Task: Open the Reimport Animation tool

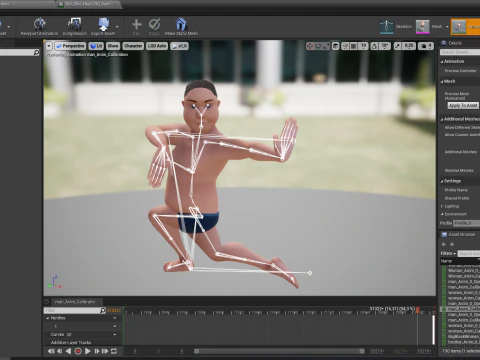Action: tap(39, 27)
